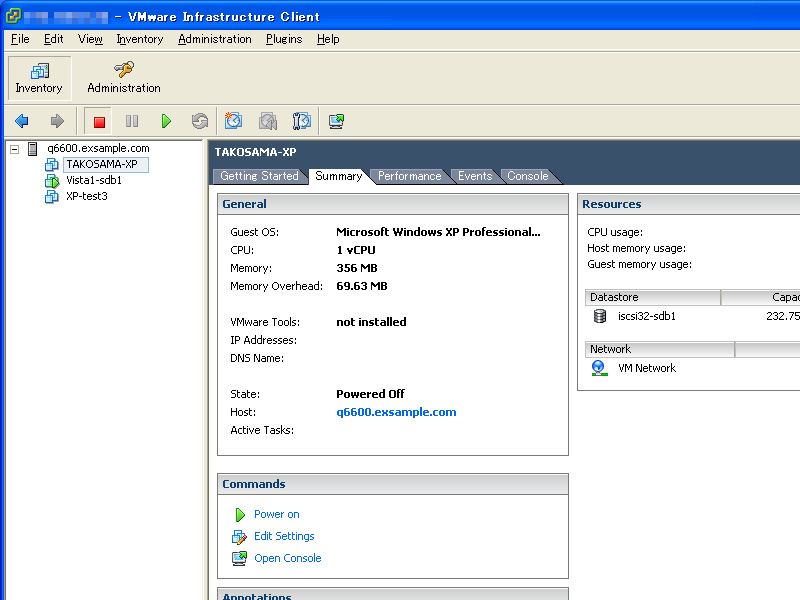Click the VMware title bar application icon
This screenshot has width=800, height=600.
click(13, 16)
